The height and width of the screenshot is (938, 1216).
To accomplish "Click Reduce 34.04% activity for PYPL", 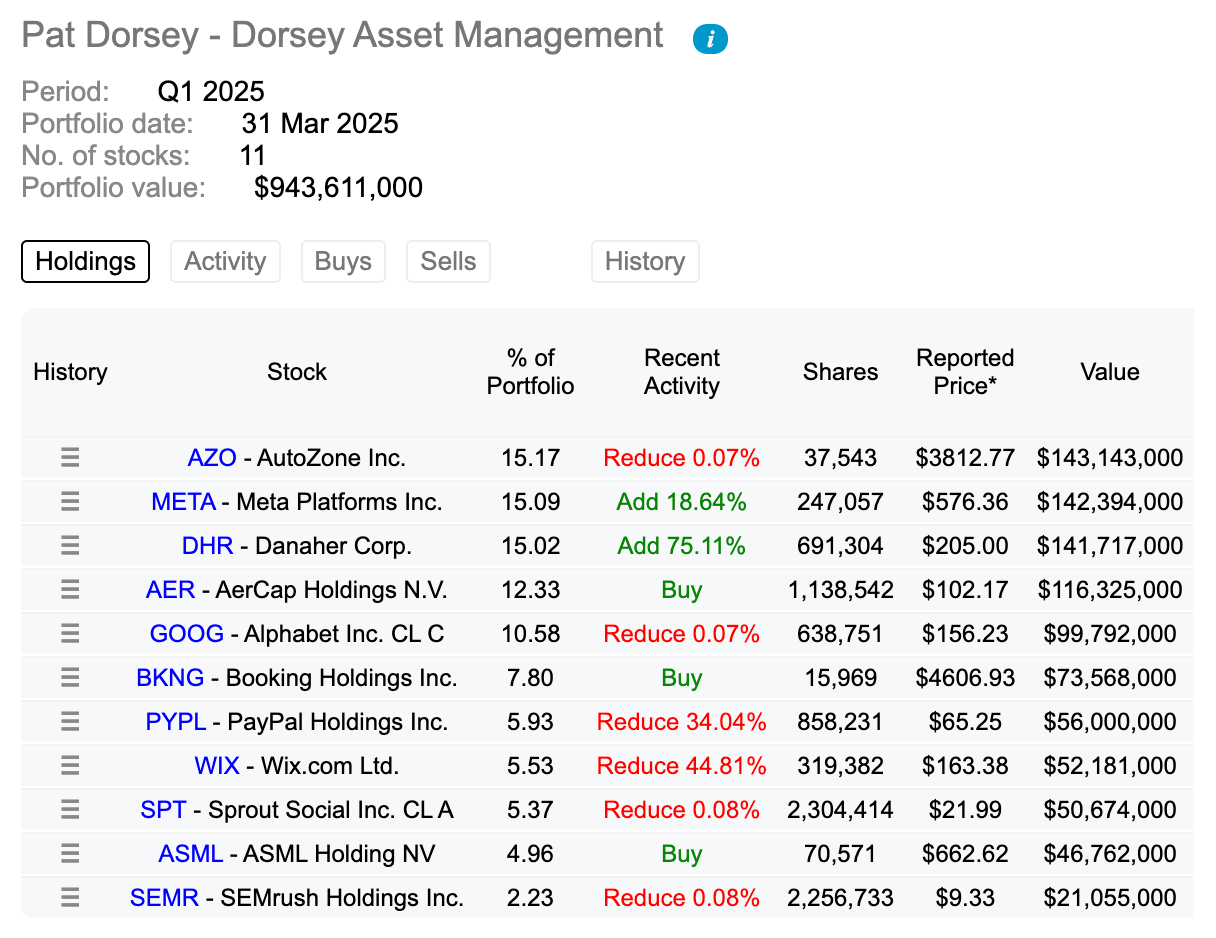I will pos(682,722).
